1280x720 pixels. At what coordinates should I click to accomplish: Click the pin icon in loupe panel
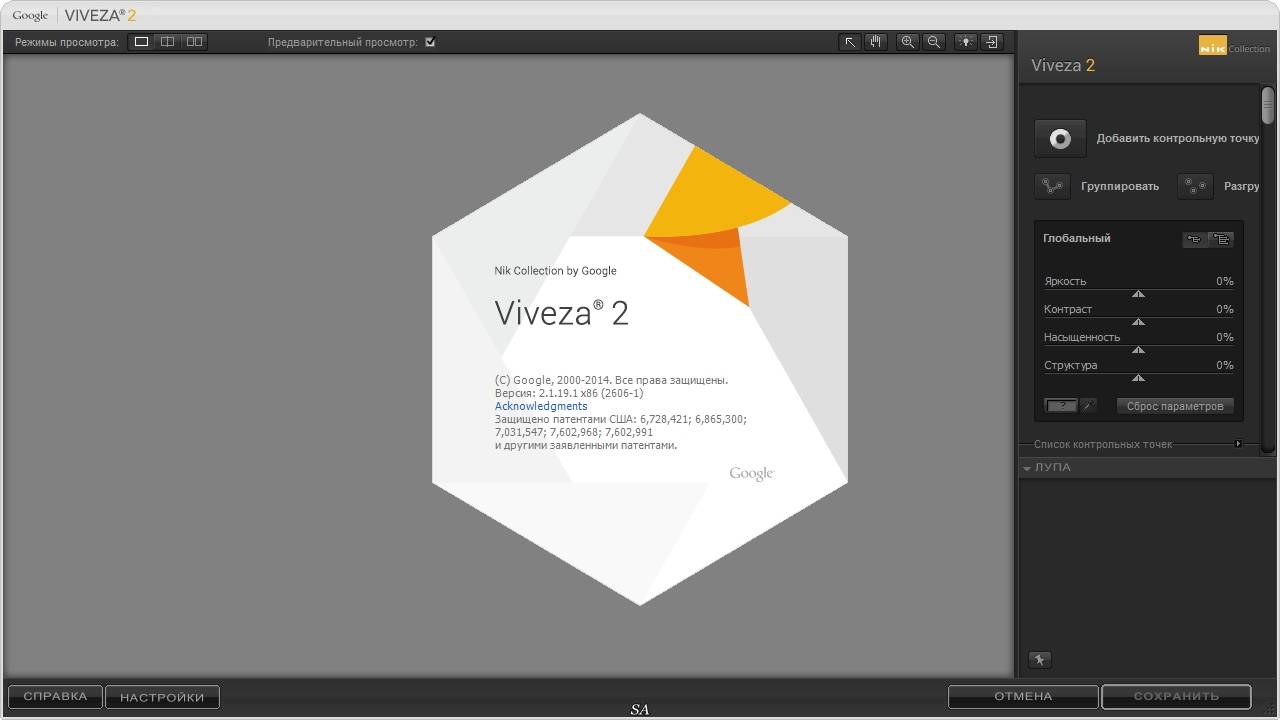1040,660
